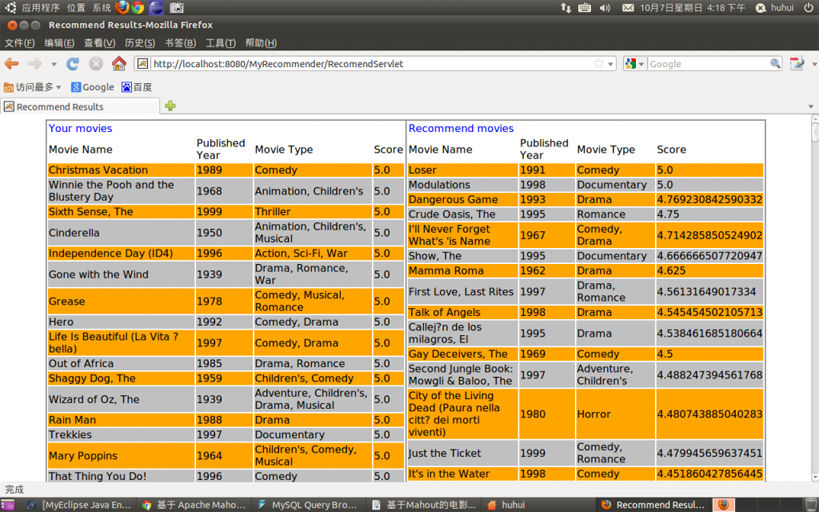Open the 历史(S) menu
Viewport: 819px width, 512px height.
tap(139, 43)
